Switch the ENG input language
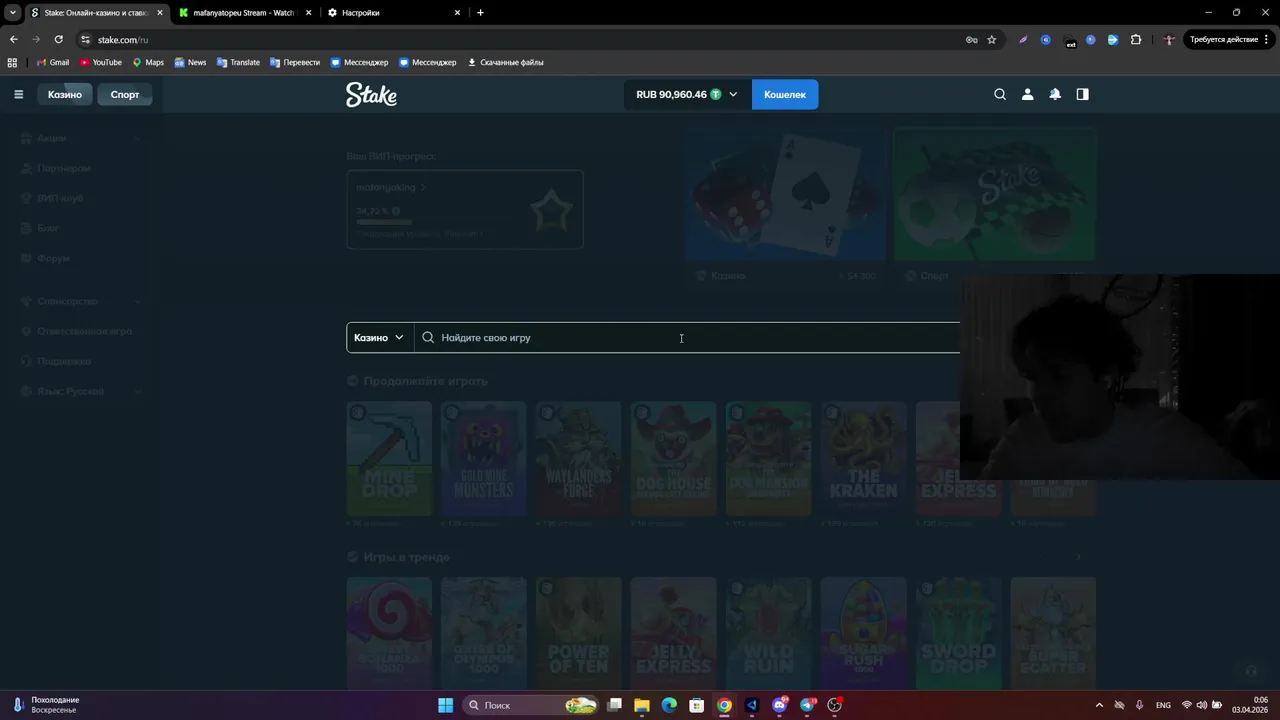The width and height of the screenshot is (1280, 720). [1163, 705]
